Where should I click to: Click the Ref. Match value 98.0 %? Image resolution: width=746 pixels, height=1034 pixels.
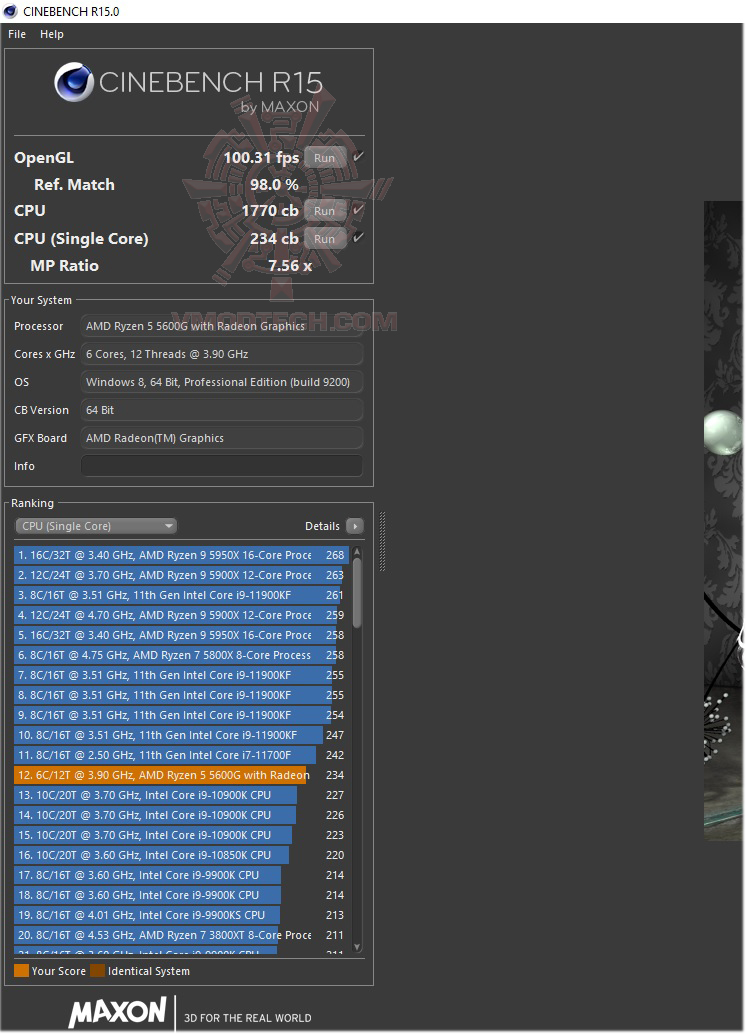click(274, 185)
